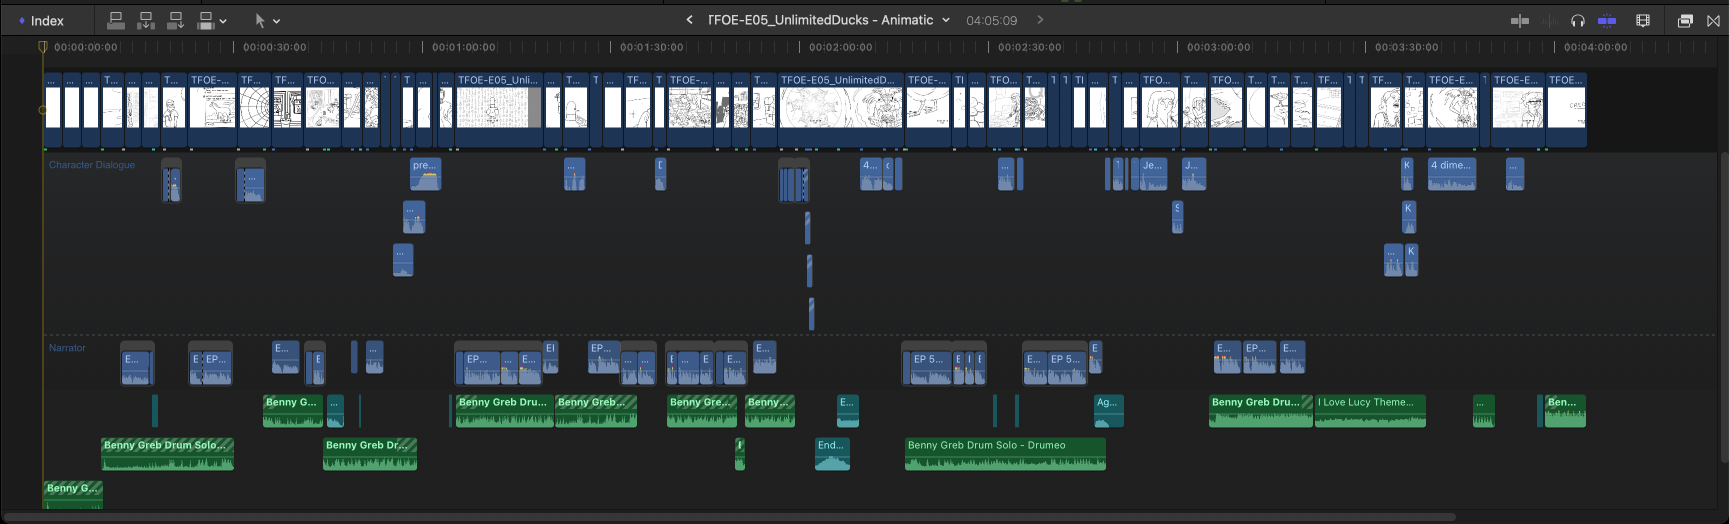The height and width of the screenshot is (524, 1729).
Task: Show the Effects browser
Action: coord(1685,20)
